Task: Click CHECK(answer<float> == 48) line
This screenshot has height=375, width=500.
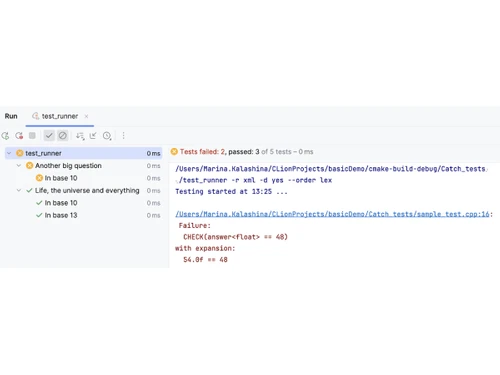Action: point(235,237)
